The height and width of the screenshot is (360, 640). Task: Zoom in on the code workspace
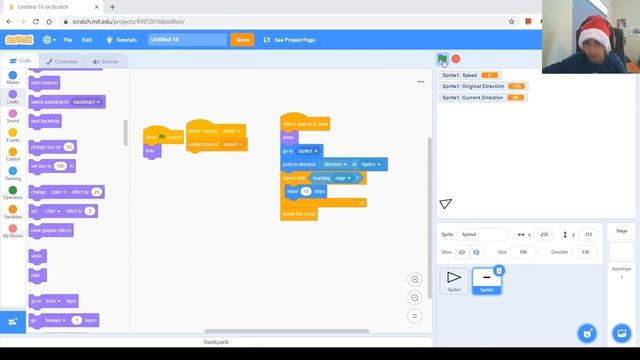point(414,280)
